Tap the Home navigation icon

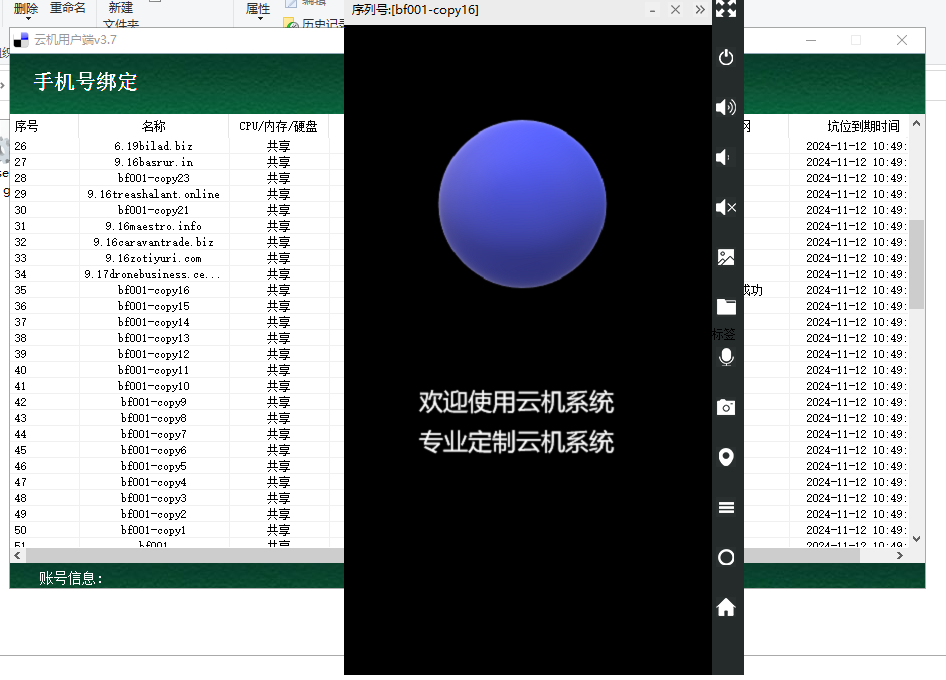pyautogui.click(x=726, y=607)
